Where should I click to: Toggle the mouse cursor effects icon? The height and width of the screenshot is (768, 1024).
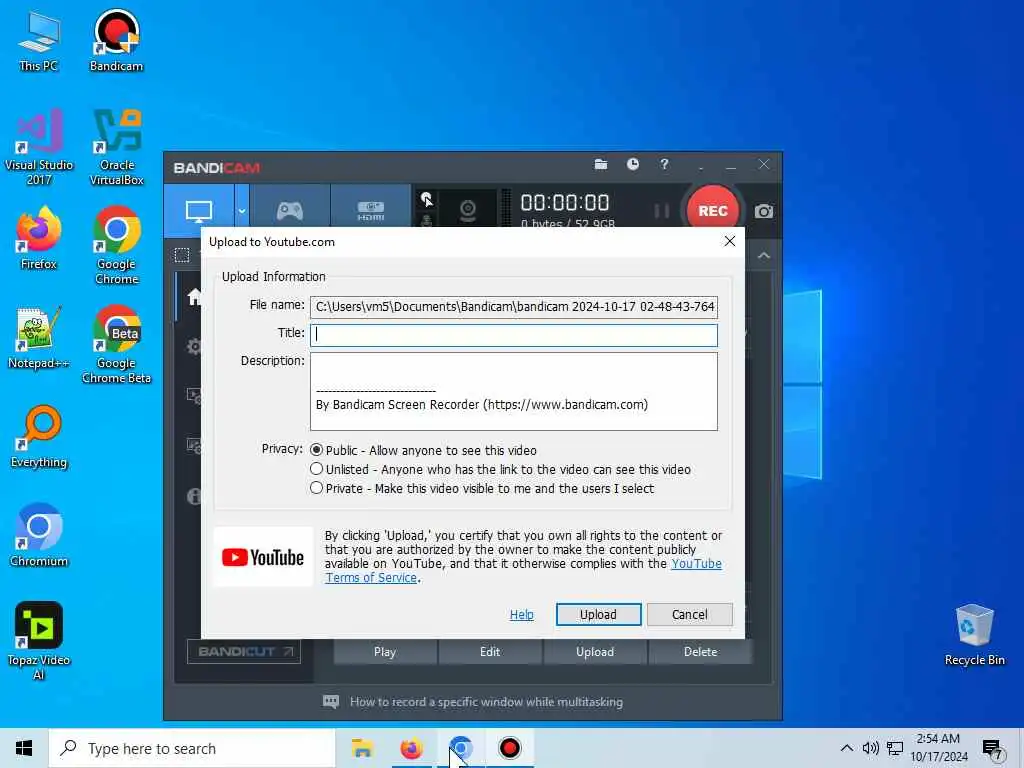[x=426, y=199]
